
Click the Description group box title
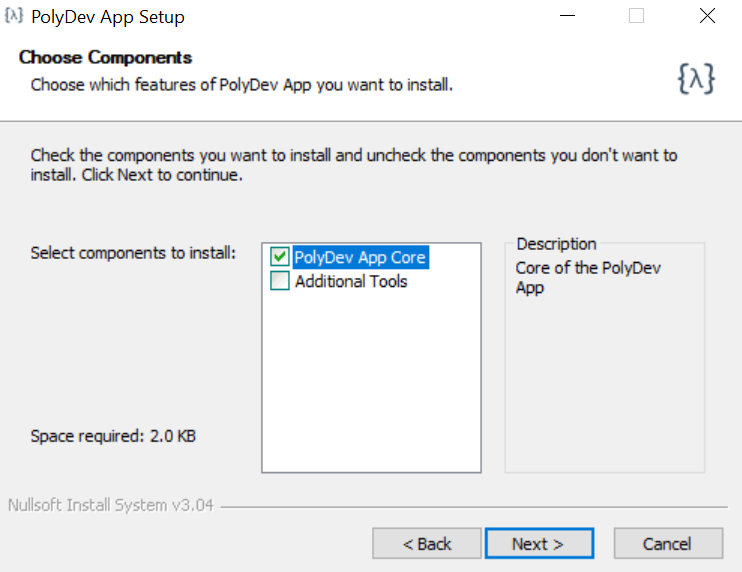click(556, 244)
